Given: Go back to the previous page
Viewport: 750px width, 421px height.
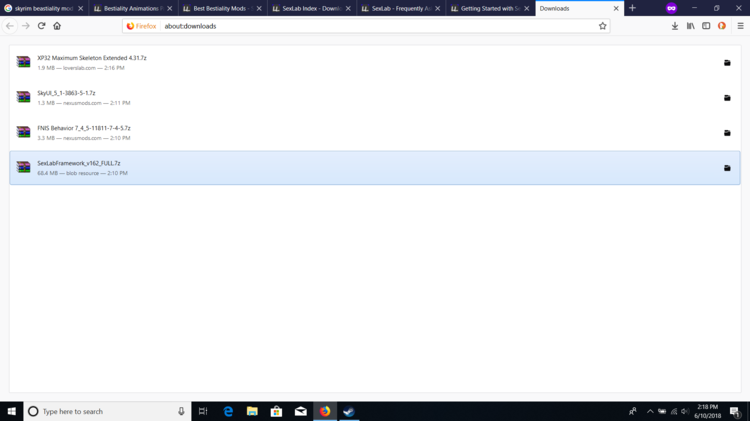Looking at the screenshot, I should (x=10, y=26).
